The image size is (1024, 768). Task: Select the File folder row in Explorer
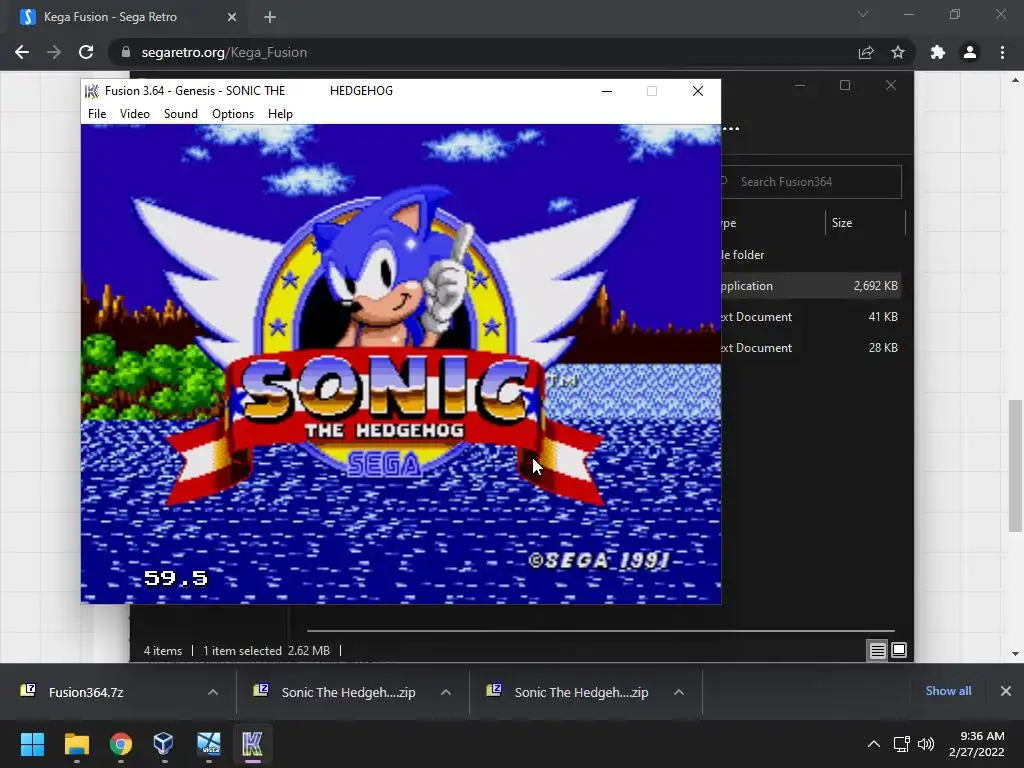810,255
